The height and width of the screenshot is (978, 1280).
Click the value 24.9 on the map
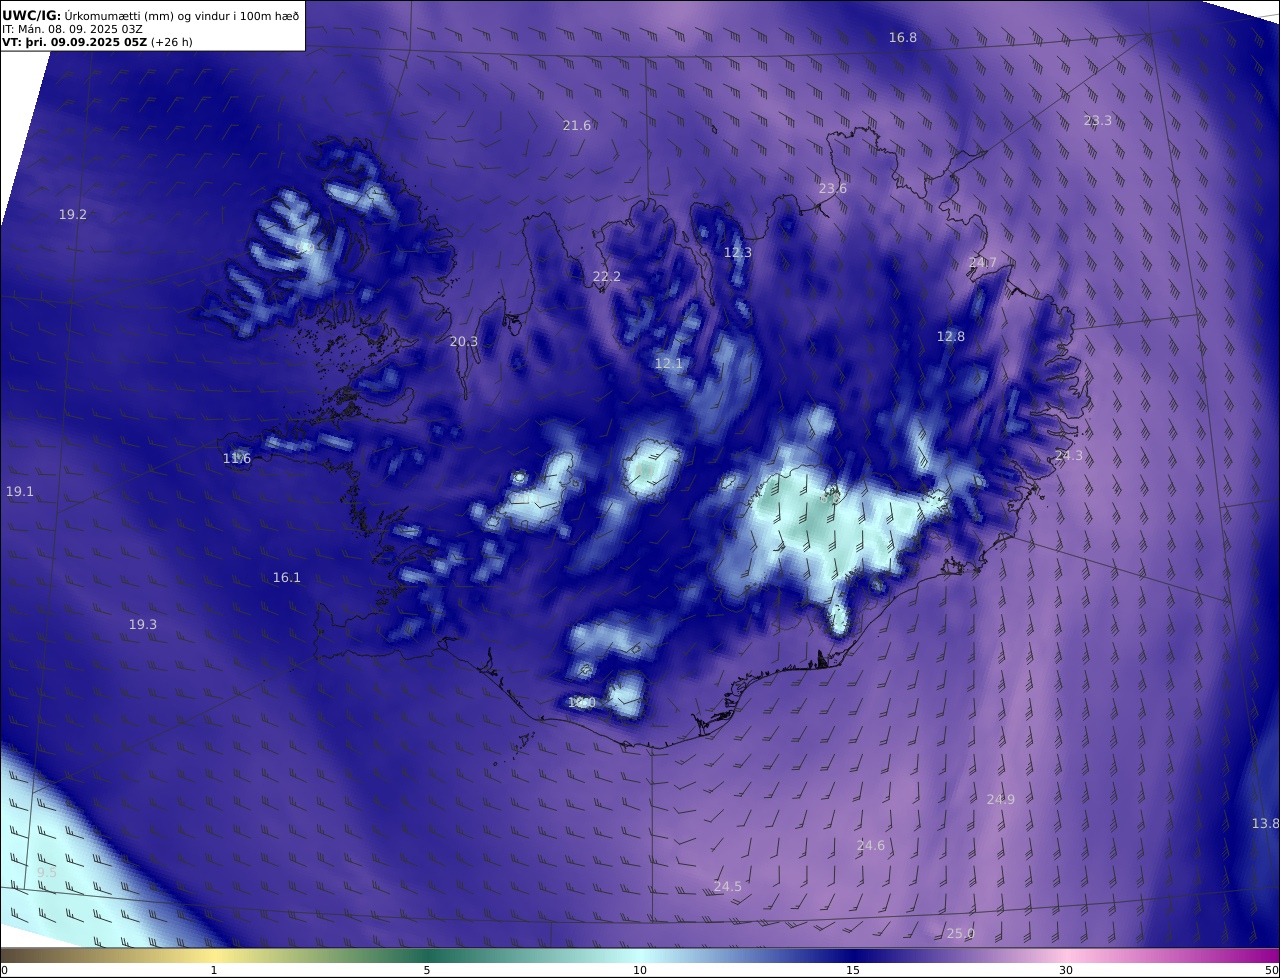click(1001, 799)
